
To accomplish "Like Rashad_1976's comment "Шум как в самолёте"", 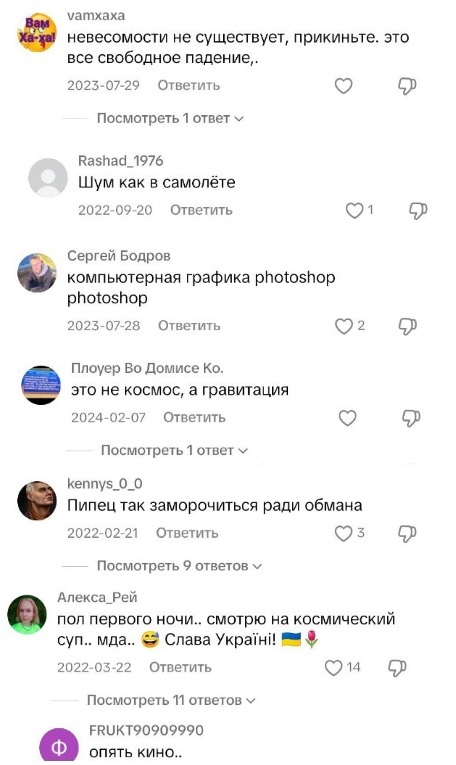I will pos(355,210).
